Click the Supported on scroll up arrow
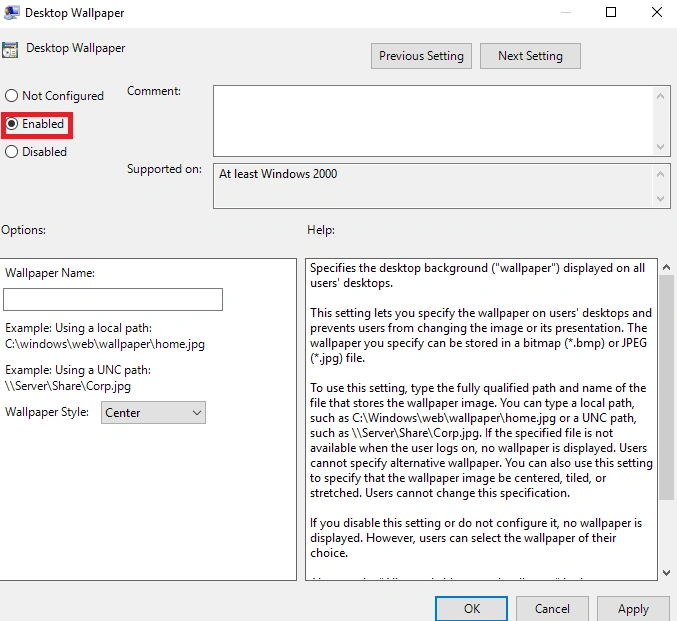The height and width of the screenshot is (621, 677). click(x=660, y=174)
